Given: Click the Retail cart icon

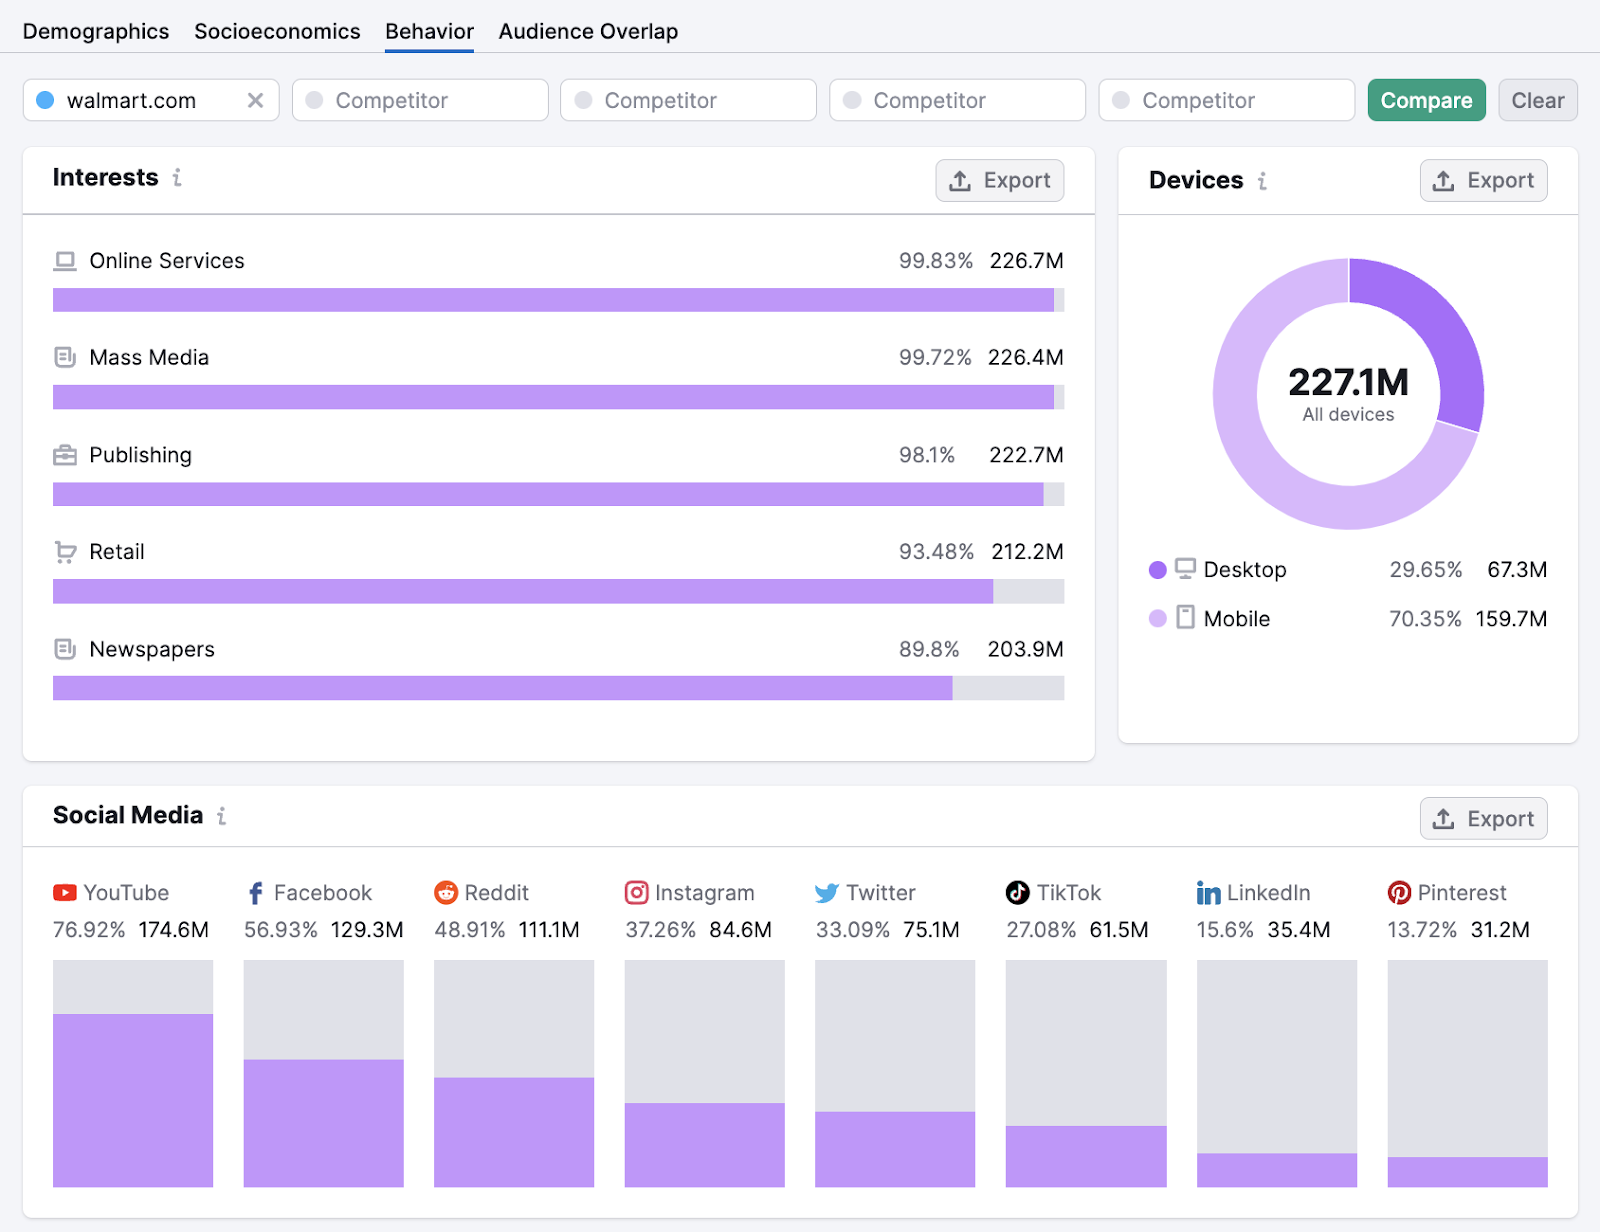Looking at the screenshot, I should point(65,552).
